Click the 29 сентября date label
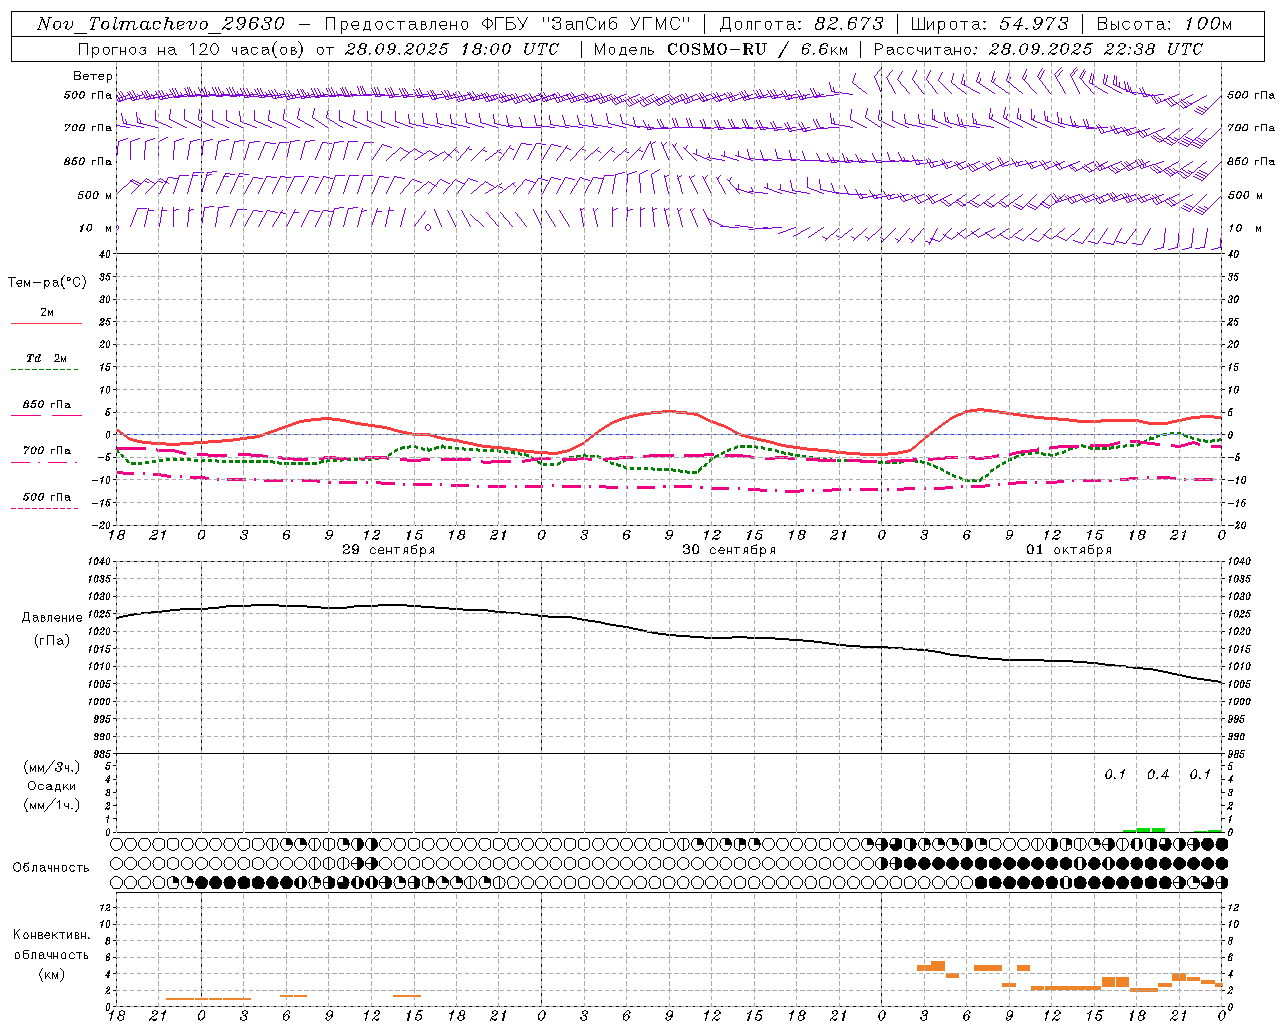 (389, 550)
